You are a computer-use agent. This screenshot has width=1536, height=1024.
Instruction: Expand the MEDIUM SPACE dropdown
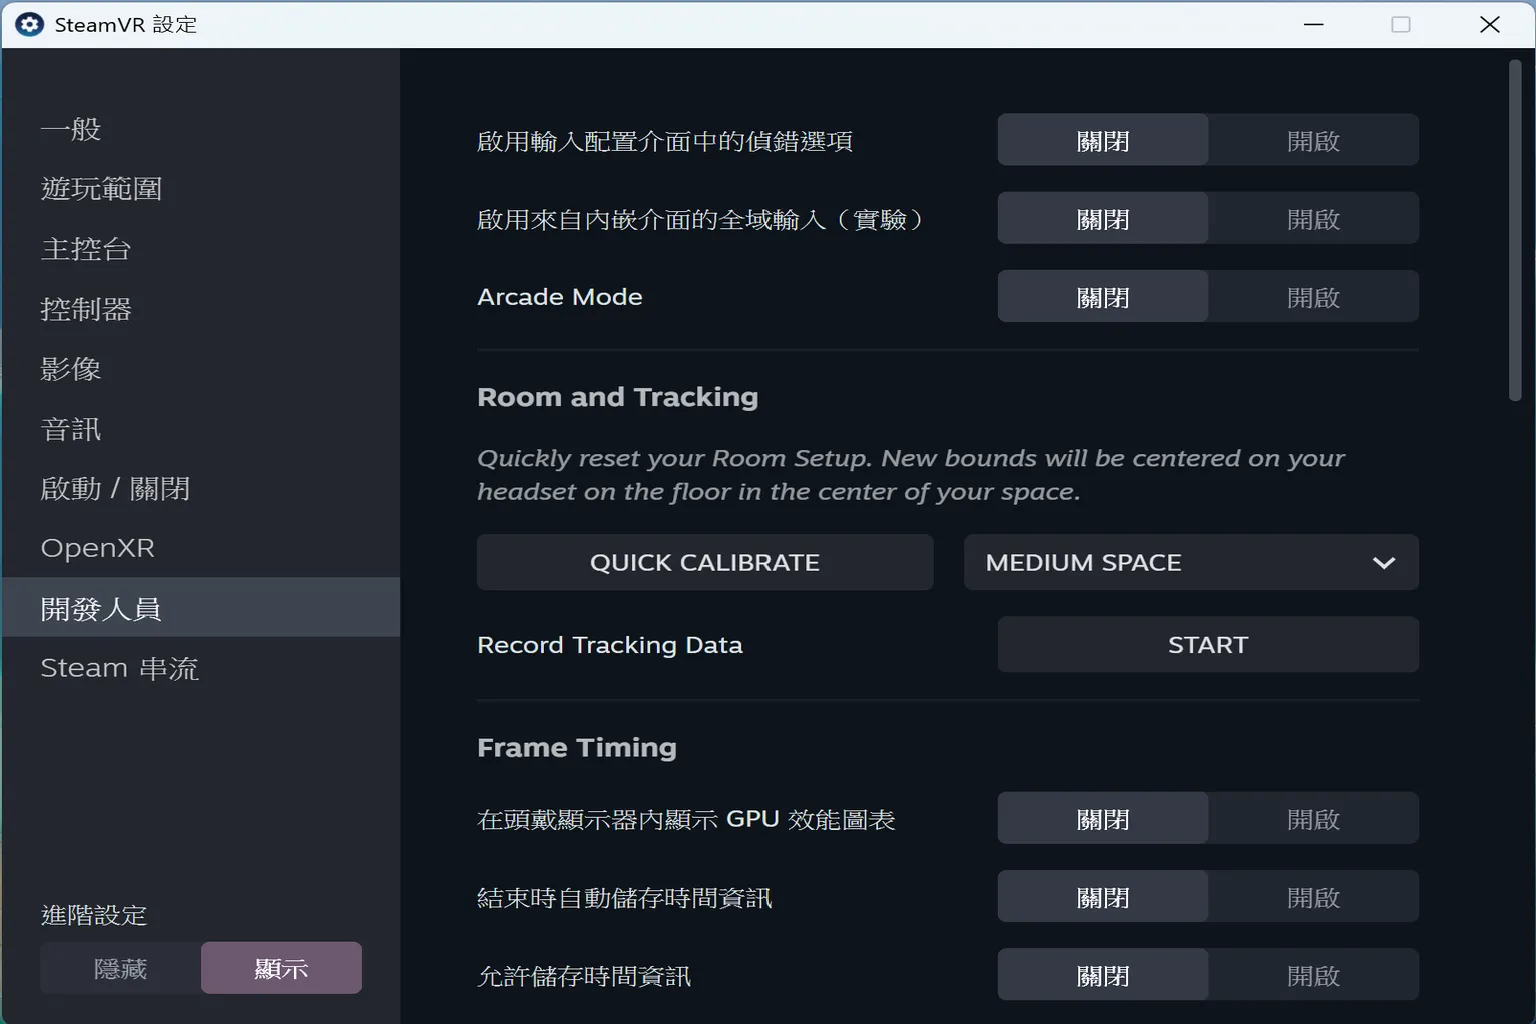tap(1190, 562)
